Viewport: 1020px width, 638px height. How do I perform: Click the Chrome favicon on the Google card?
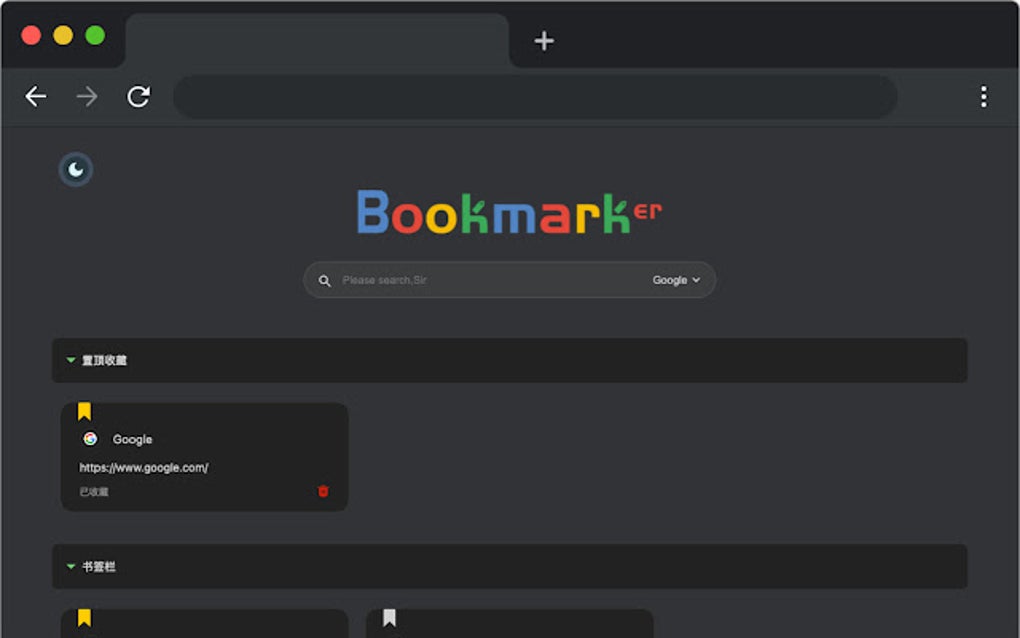91,439
